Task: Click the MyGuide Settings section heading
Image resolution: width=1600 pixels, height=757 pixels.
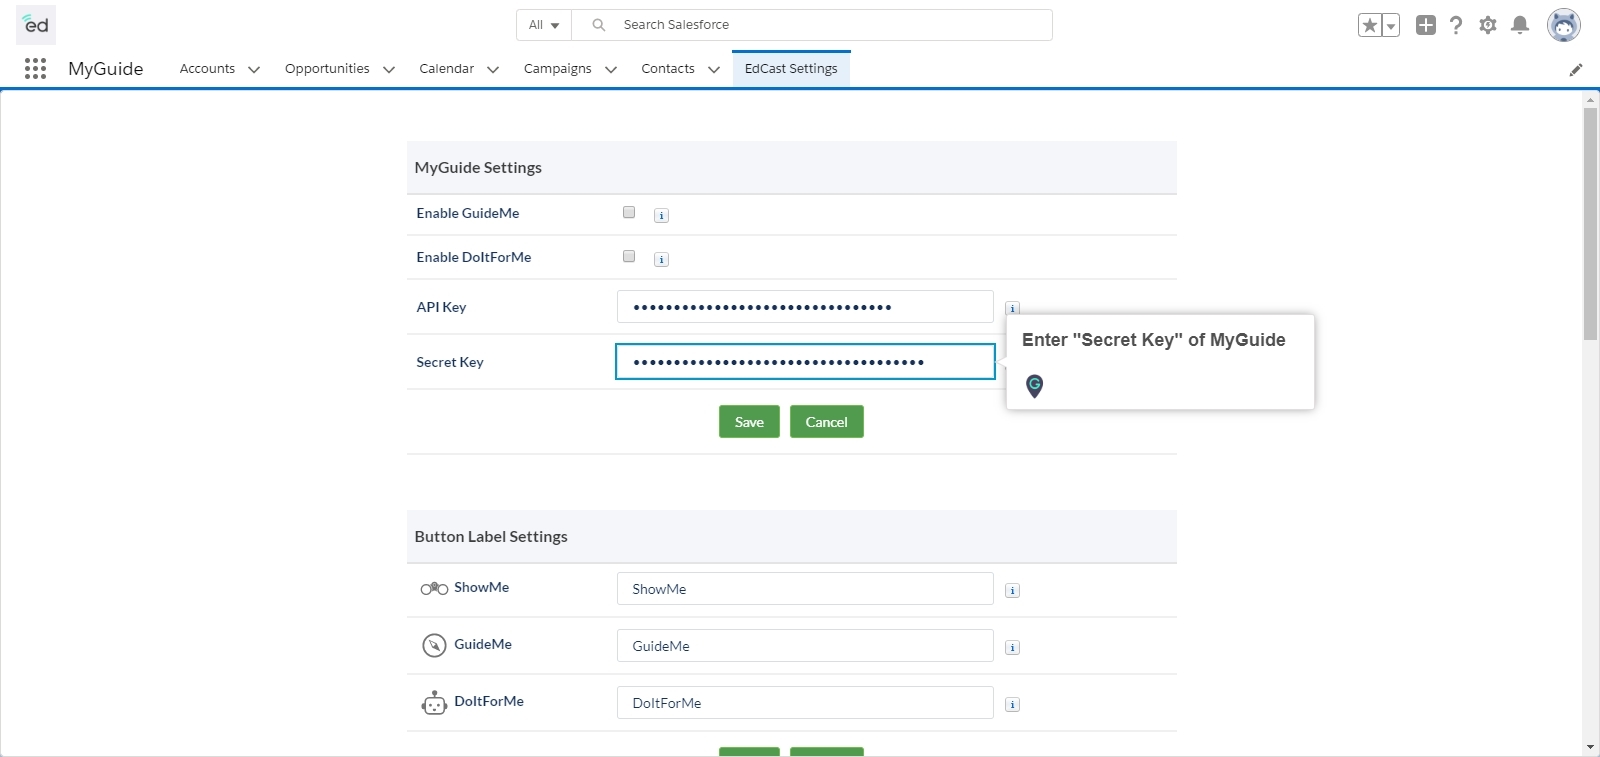Action: pos(478,168)
